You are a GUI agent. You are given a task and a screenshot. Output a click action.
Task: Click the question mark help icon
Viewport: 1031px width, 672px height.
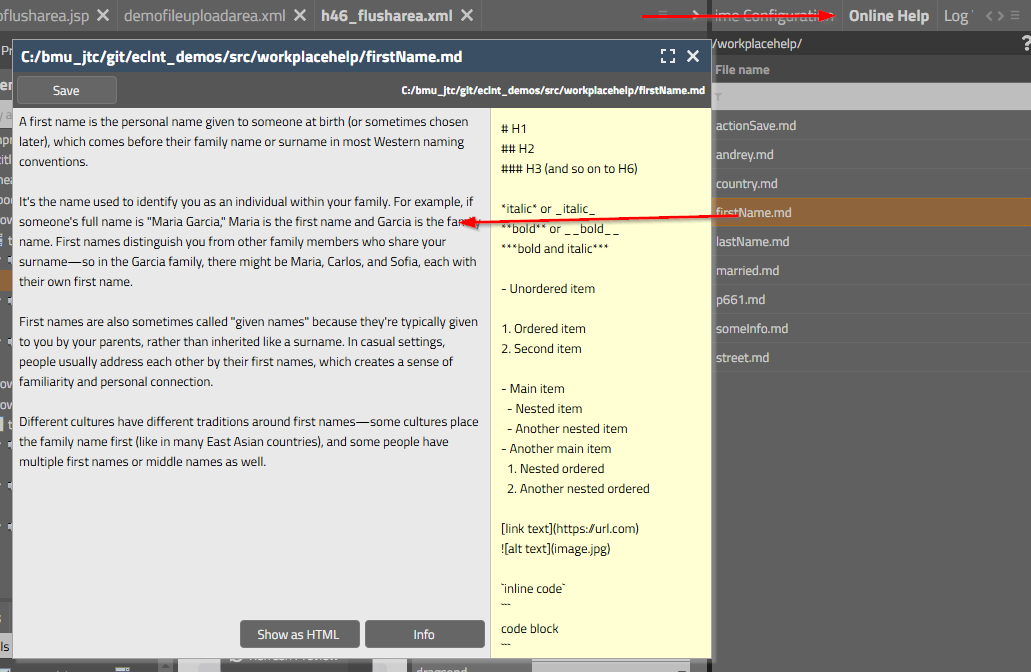[x=1025, y=43]
